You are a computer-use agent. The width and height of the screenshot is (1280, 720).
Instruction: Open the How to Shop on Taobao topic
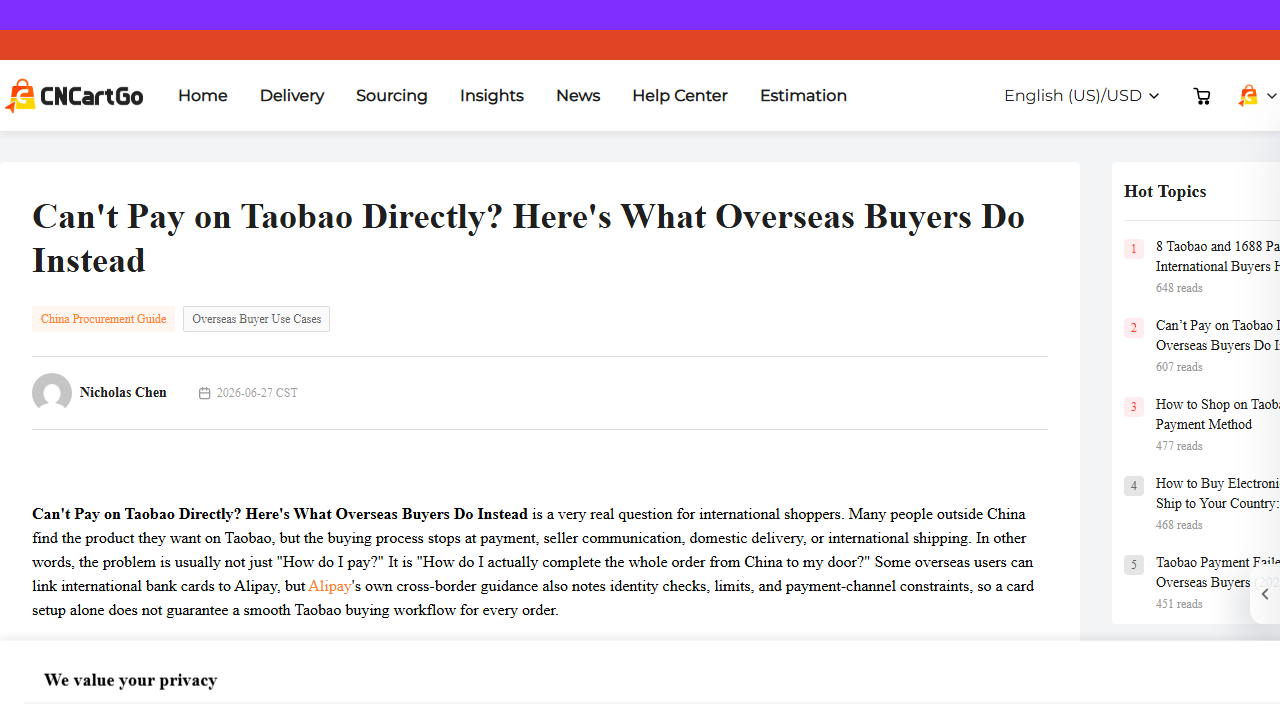pos(1218,414)
